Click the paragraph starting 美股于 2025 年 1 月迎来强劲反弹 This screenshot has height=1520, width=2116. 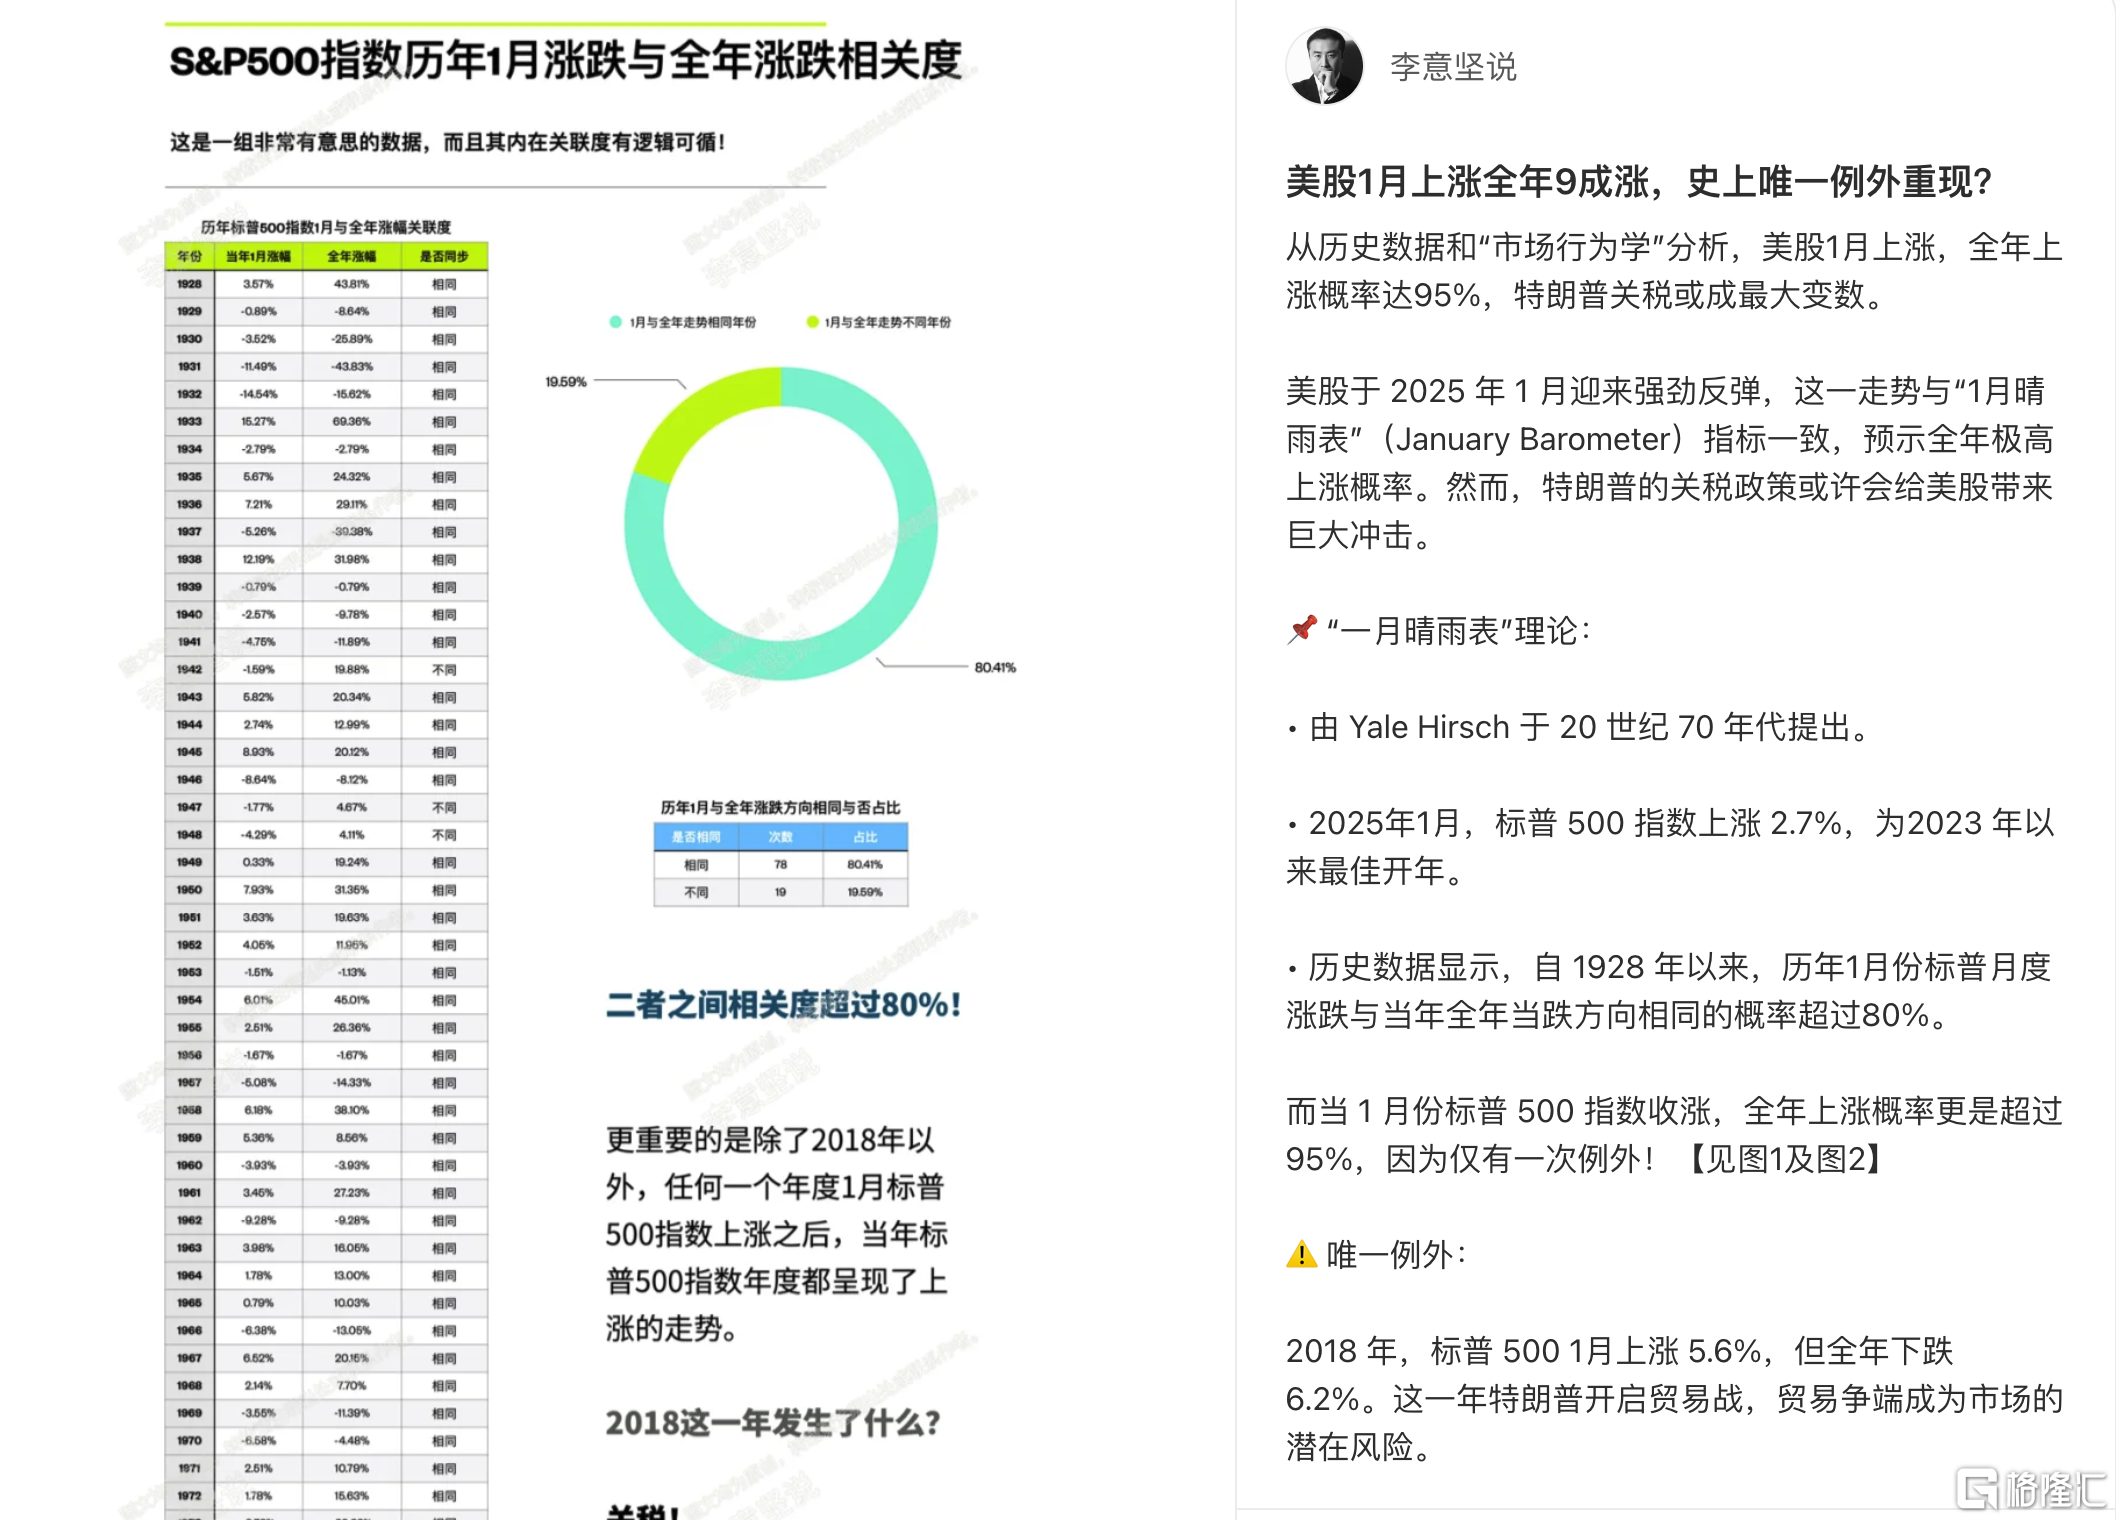[x=1670, y=462]
